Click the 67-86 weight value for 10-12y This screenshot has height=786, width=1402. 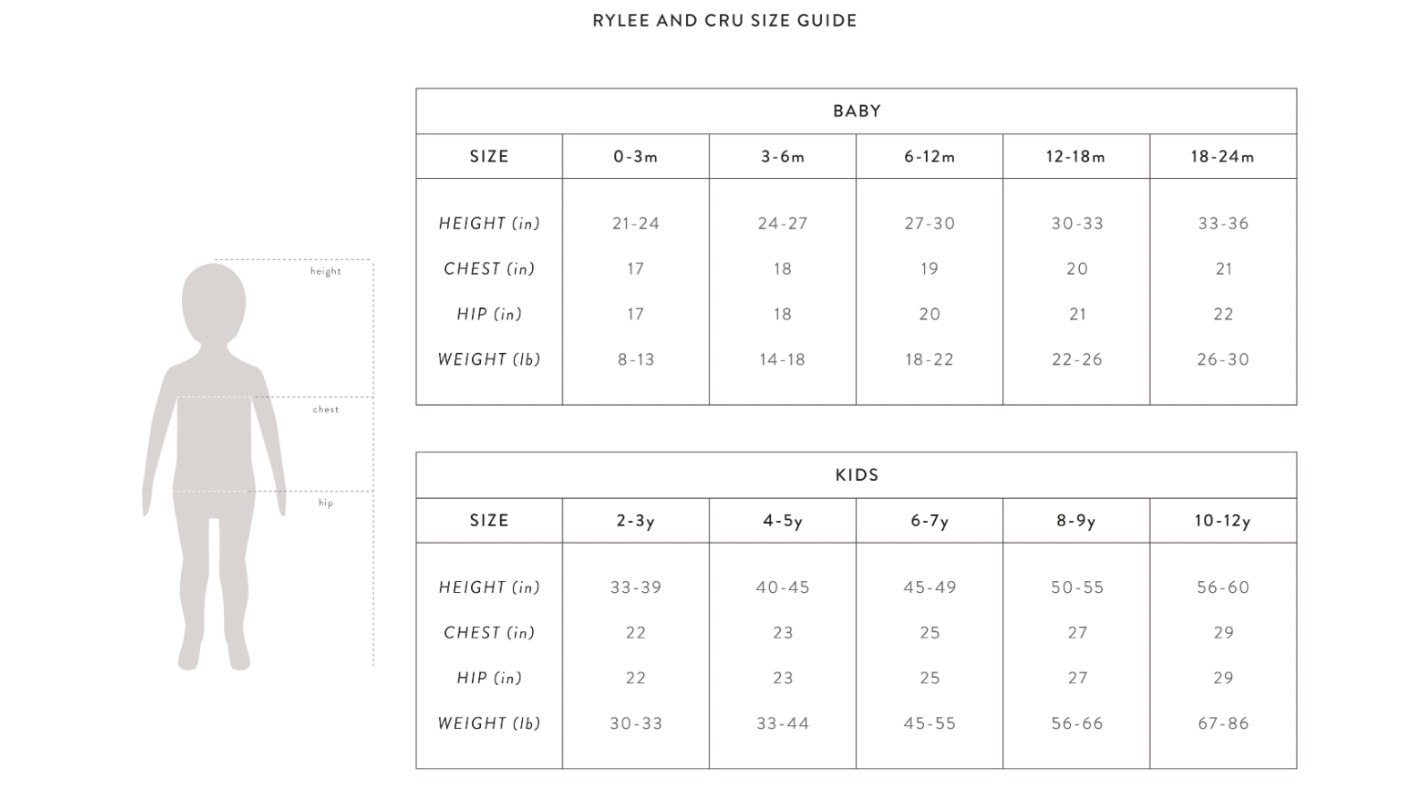click(x=1222, y=723)
